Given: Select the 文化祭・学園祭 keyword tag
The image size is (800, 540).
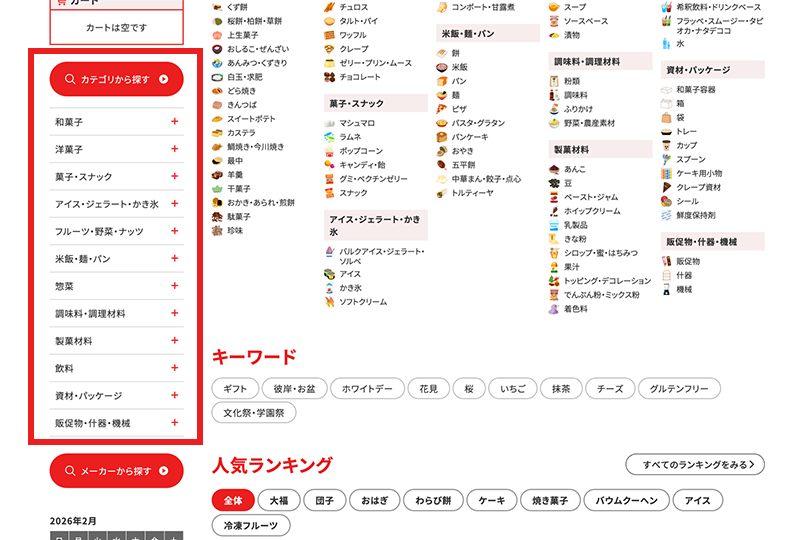Looking at the screenshot, I should [254, 412].
